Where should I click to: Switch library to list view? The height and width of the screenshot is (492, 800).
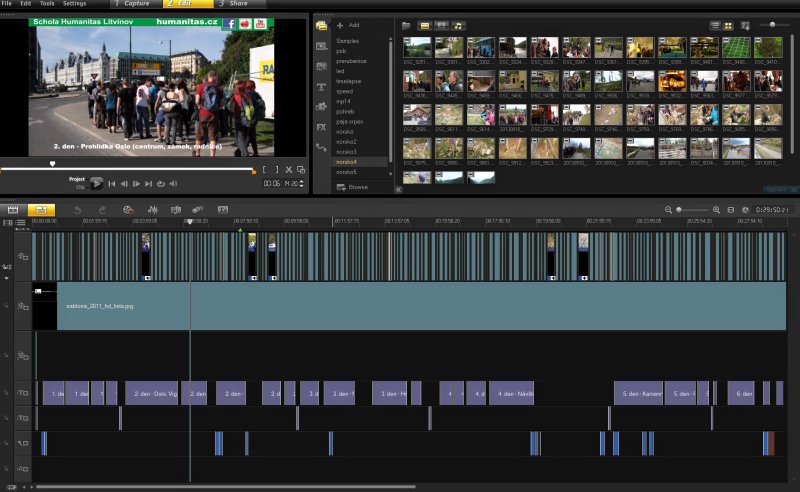pyautogui.click(x=715, y=24)
